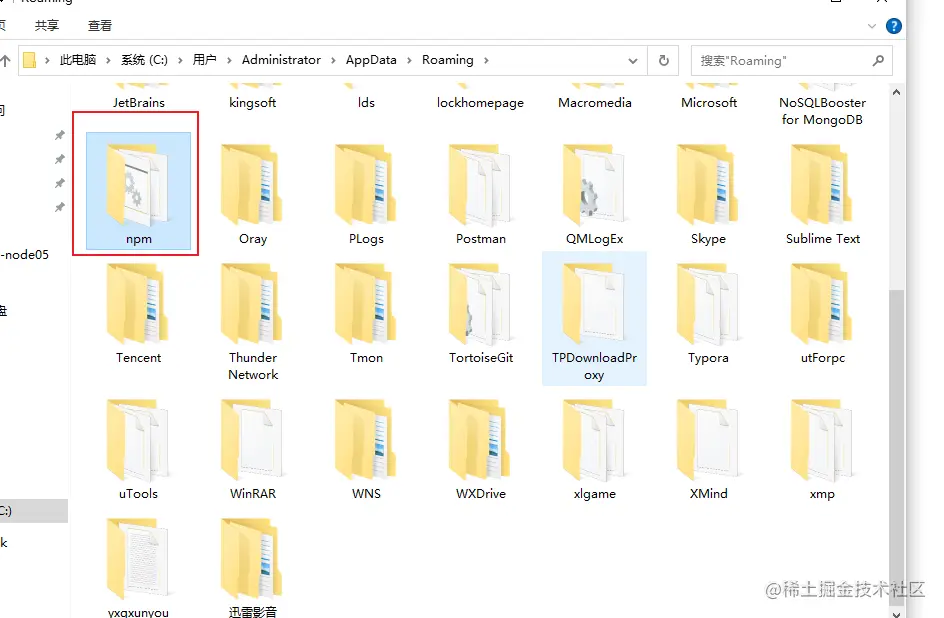Select the WNS folder icon
944x618 pixels.
coord(365,440)
